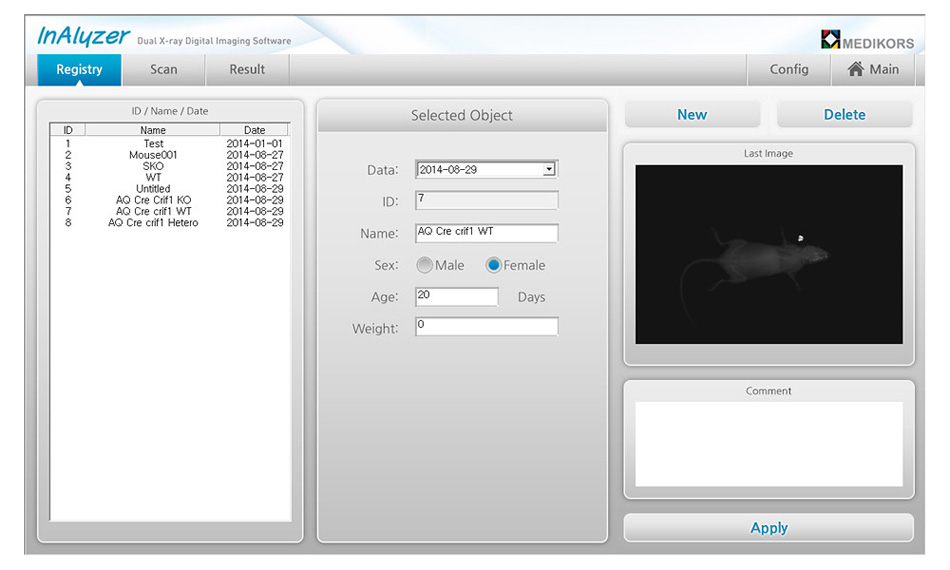Click the Weight input field
This screenshot has height=570, width=950.
coord(487,326)
